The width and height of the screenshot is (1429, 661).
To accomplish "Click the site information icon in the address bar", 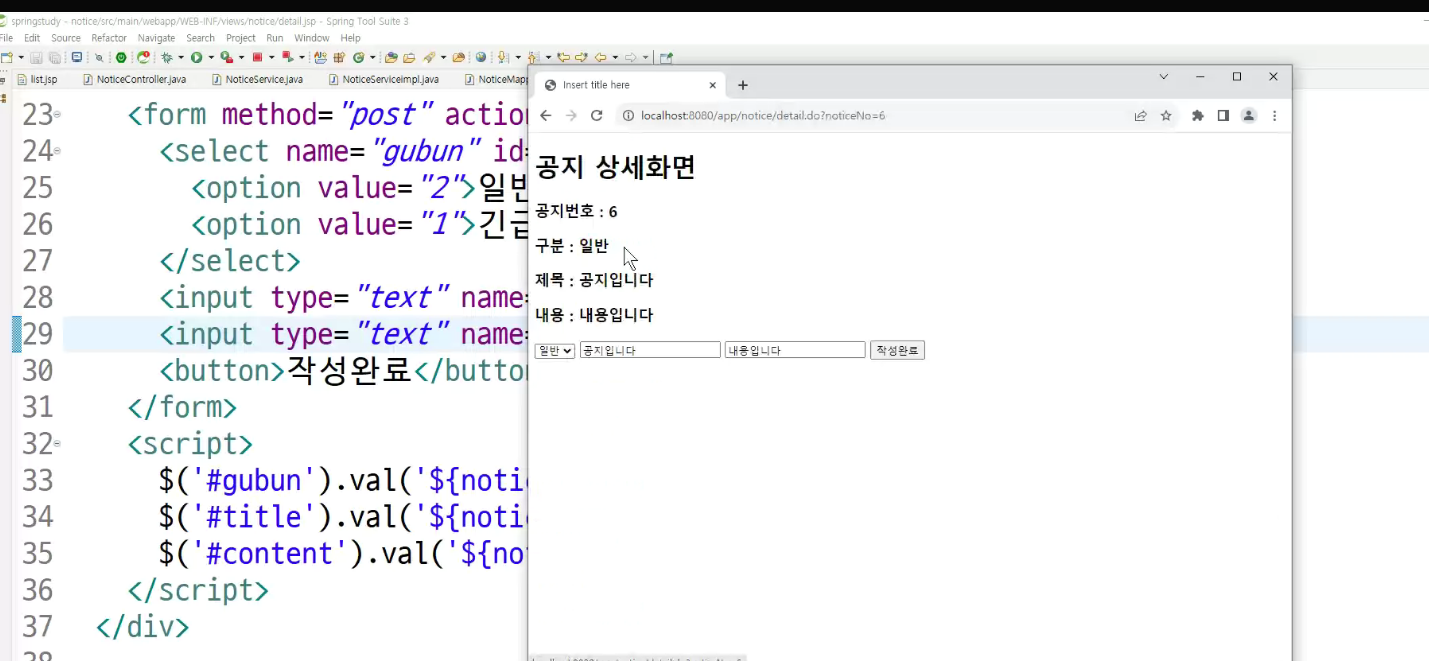I will [x=628, y=116].
